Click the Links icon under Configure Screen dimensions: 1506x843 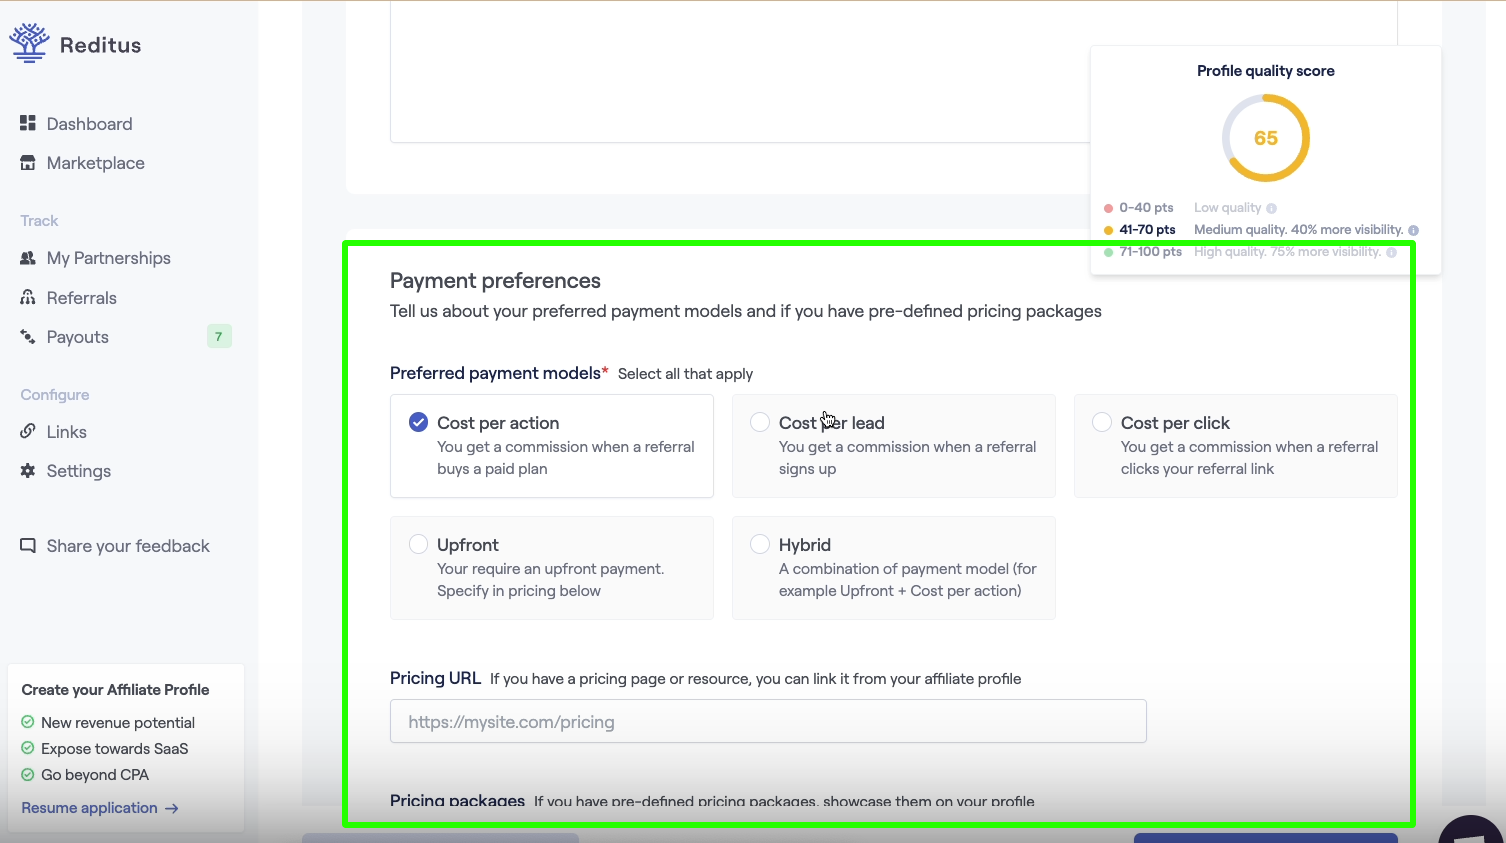click(x=27, y=431)
